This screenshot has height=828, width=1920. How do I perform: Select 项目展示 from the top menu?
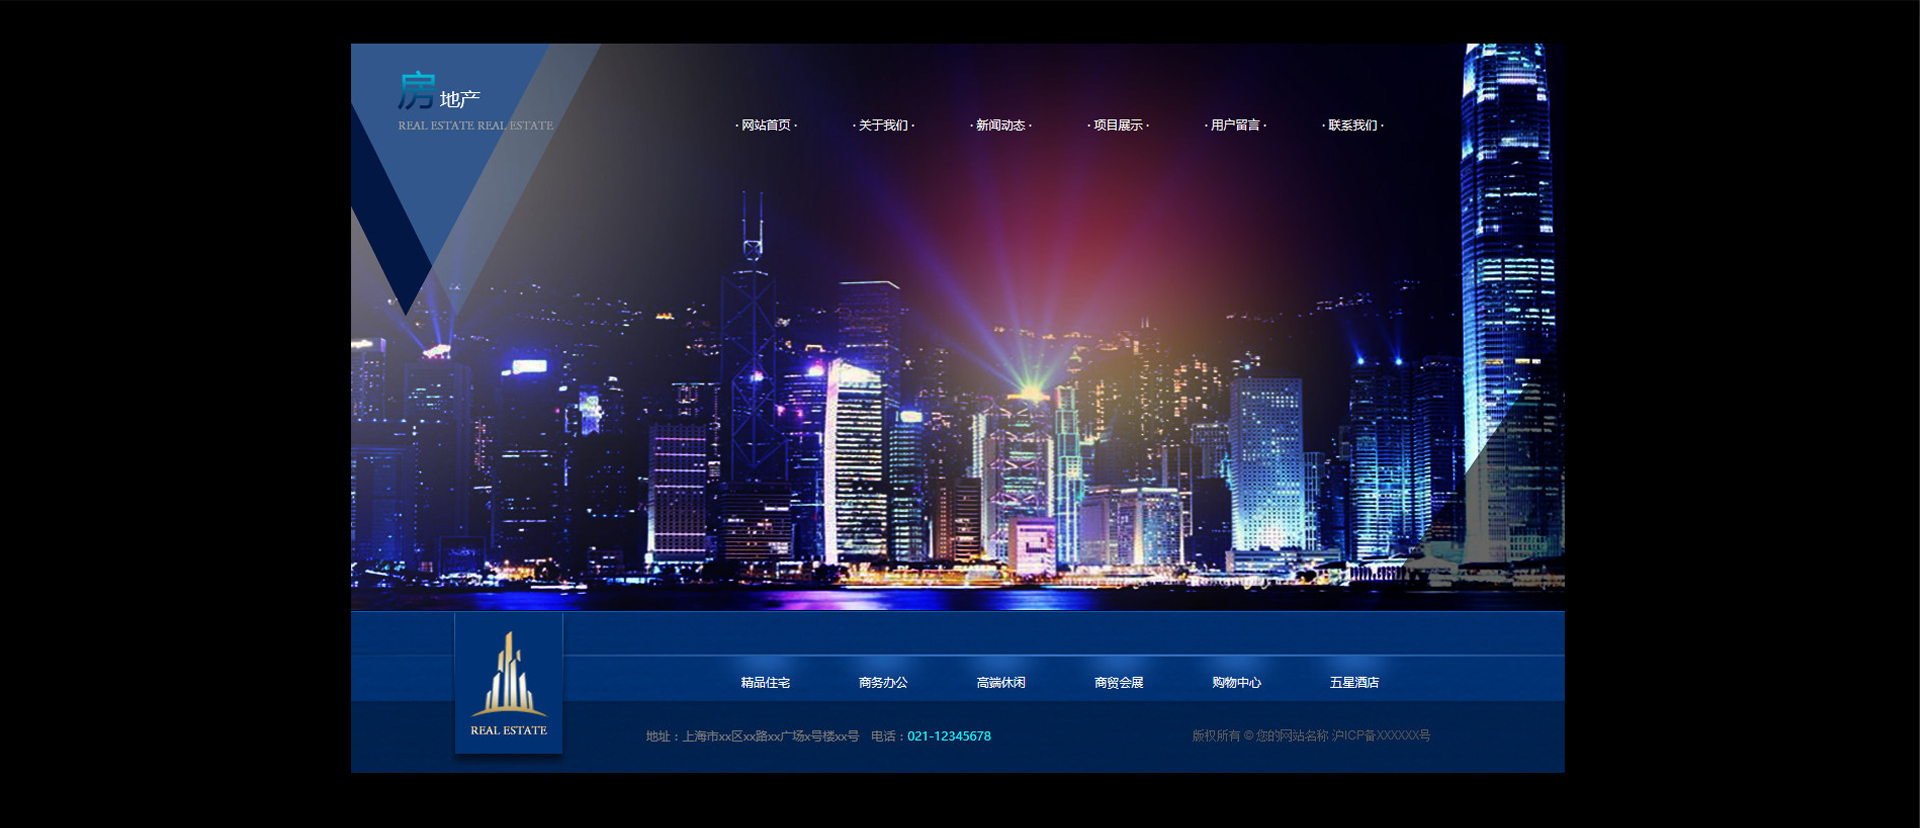click(x=1118, y=125)
